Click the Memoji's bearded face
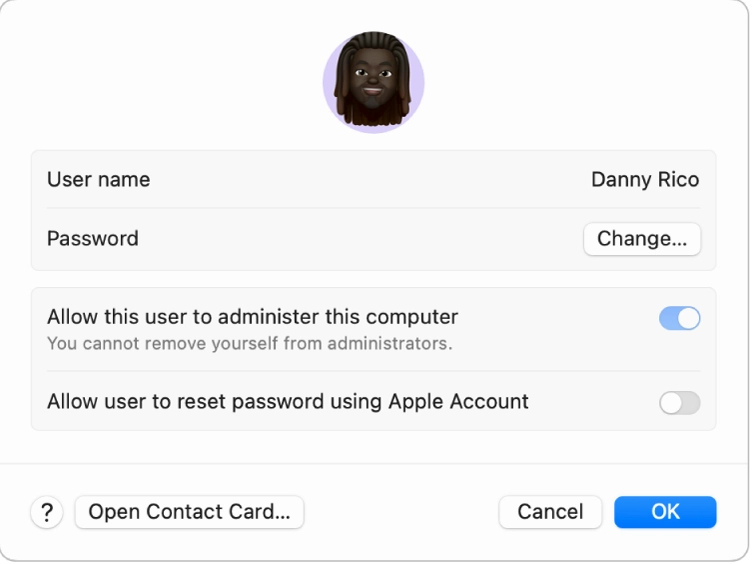 click(373, 90)
